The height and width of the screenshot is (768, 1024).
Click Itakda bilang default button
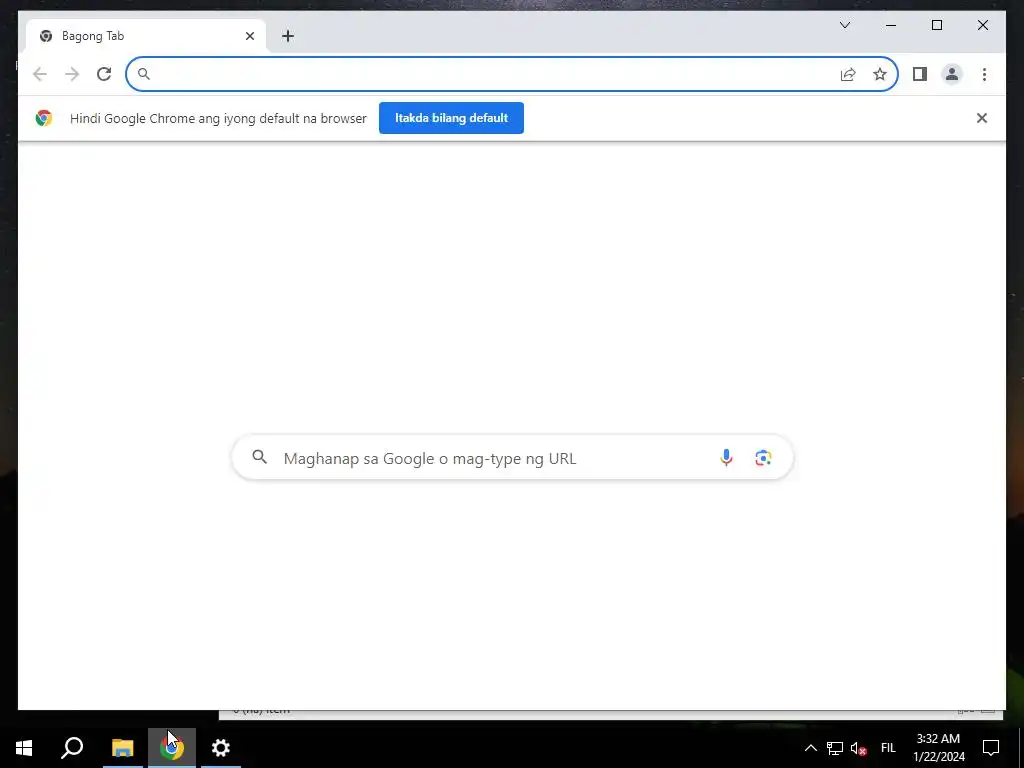click(451, 118)
